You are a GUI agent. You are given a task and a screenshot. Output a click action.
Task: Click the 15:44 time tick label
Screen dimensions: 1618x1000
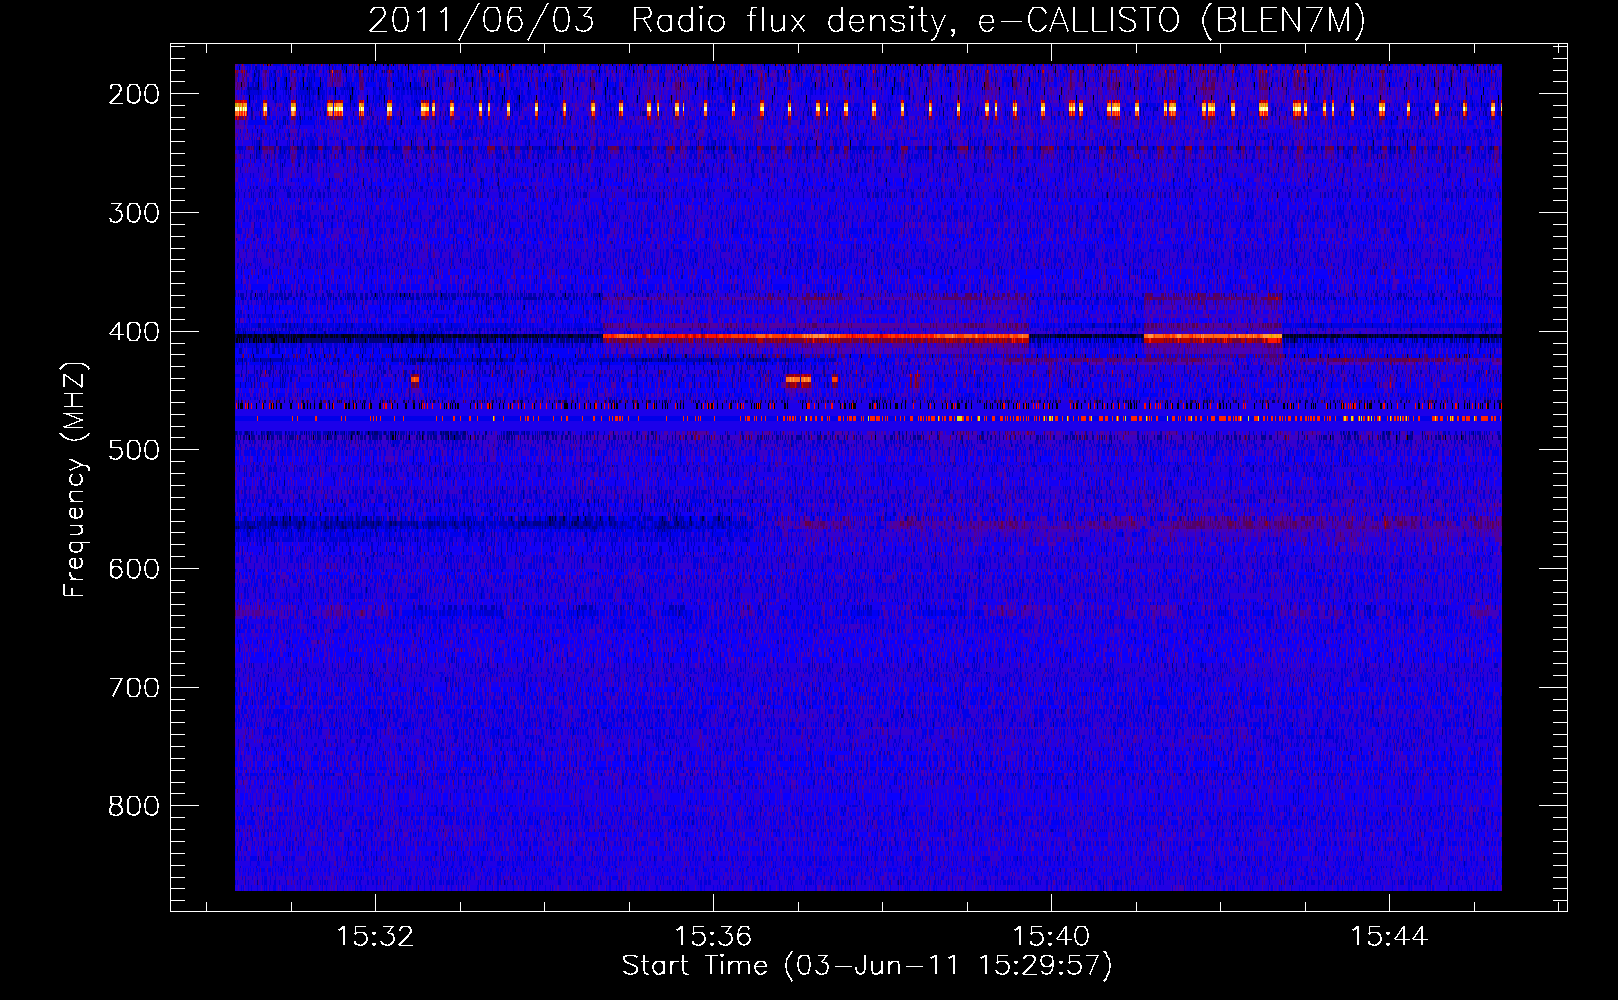click(x=1389, y=937)
